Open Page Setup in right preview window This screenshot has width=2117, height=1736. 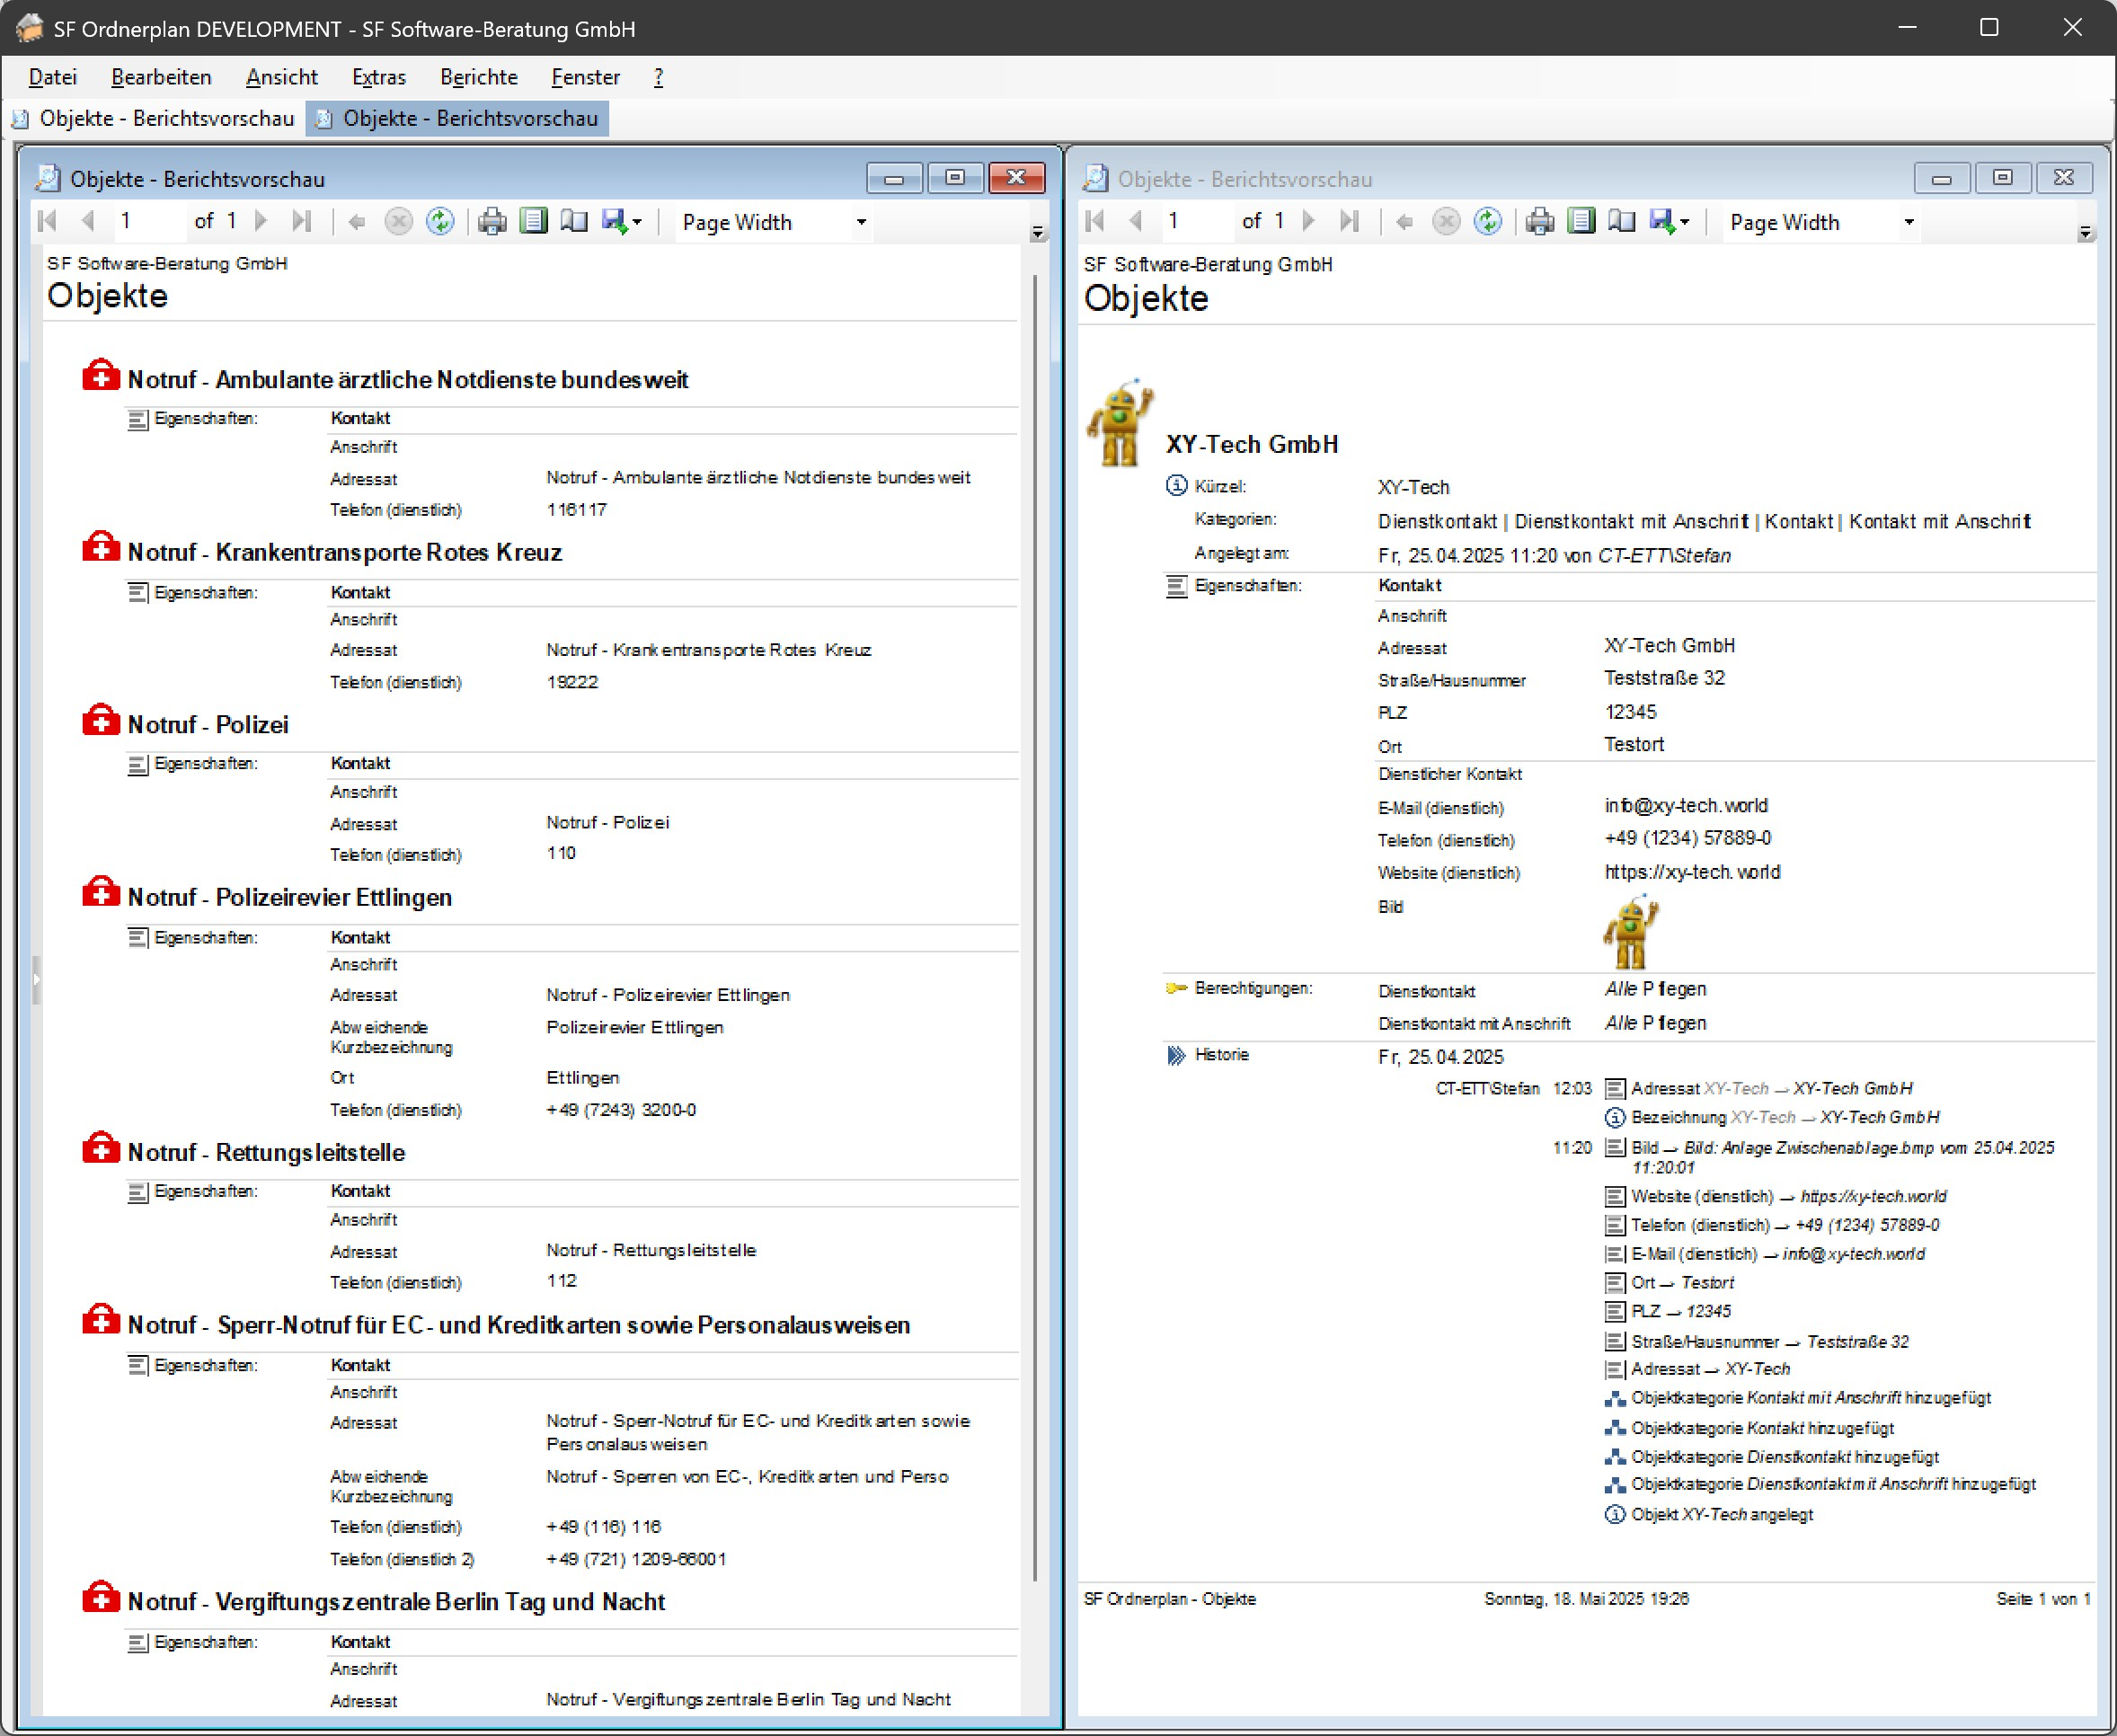click(1622, 221)
